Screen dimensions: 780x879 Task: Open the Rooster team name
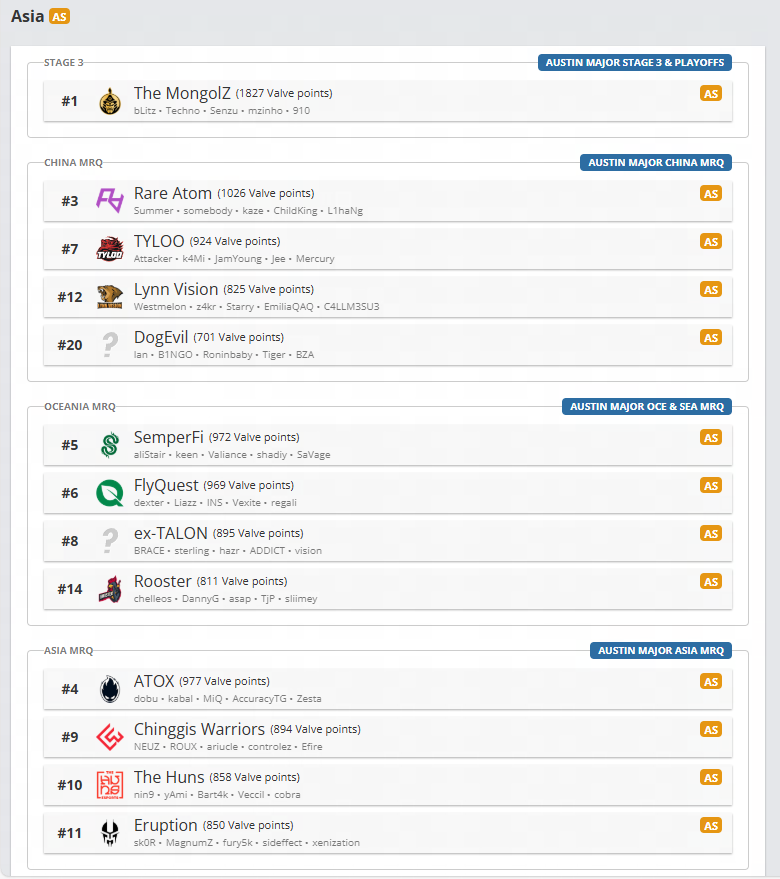(163, 581)
